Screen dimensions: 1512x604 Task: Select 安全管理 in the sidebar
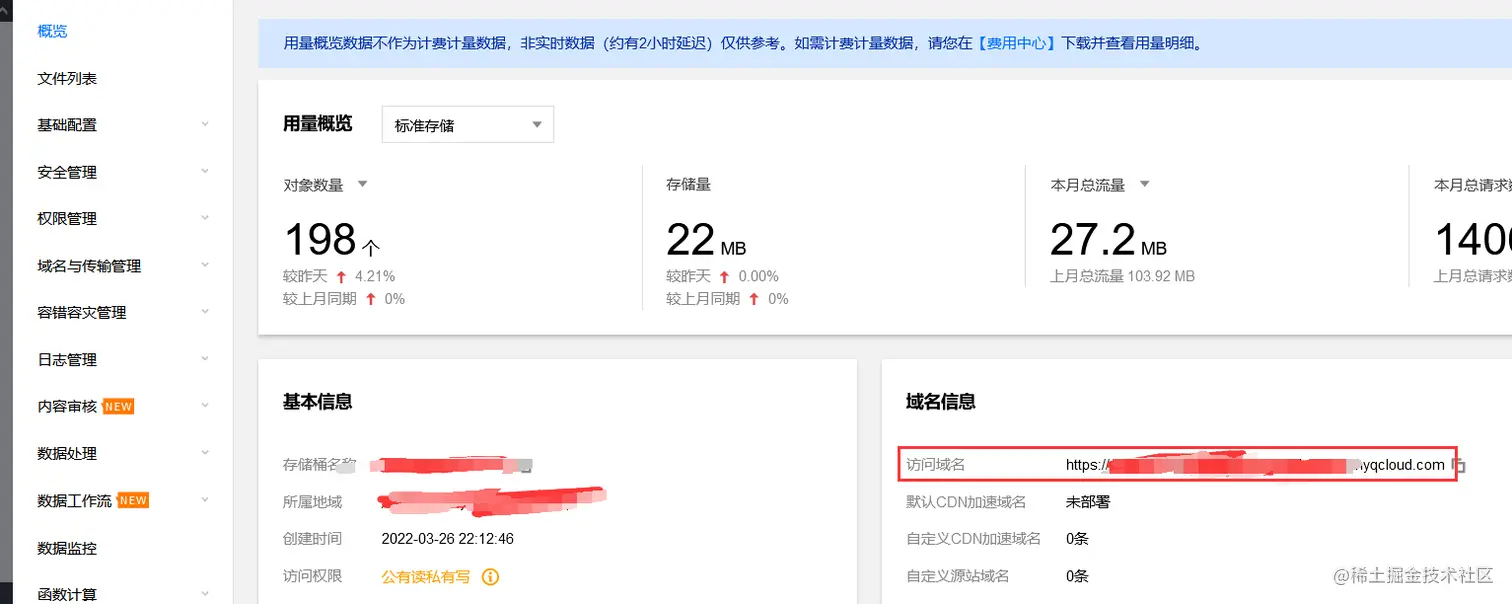click(x=67, y=172)
